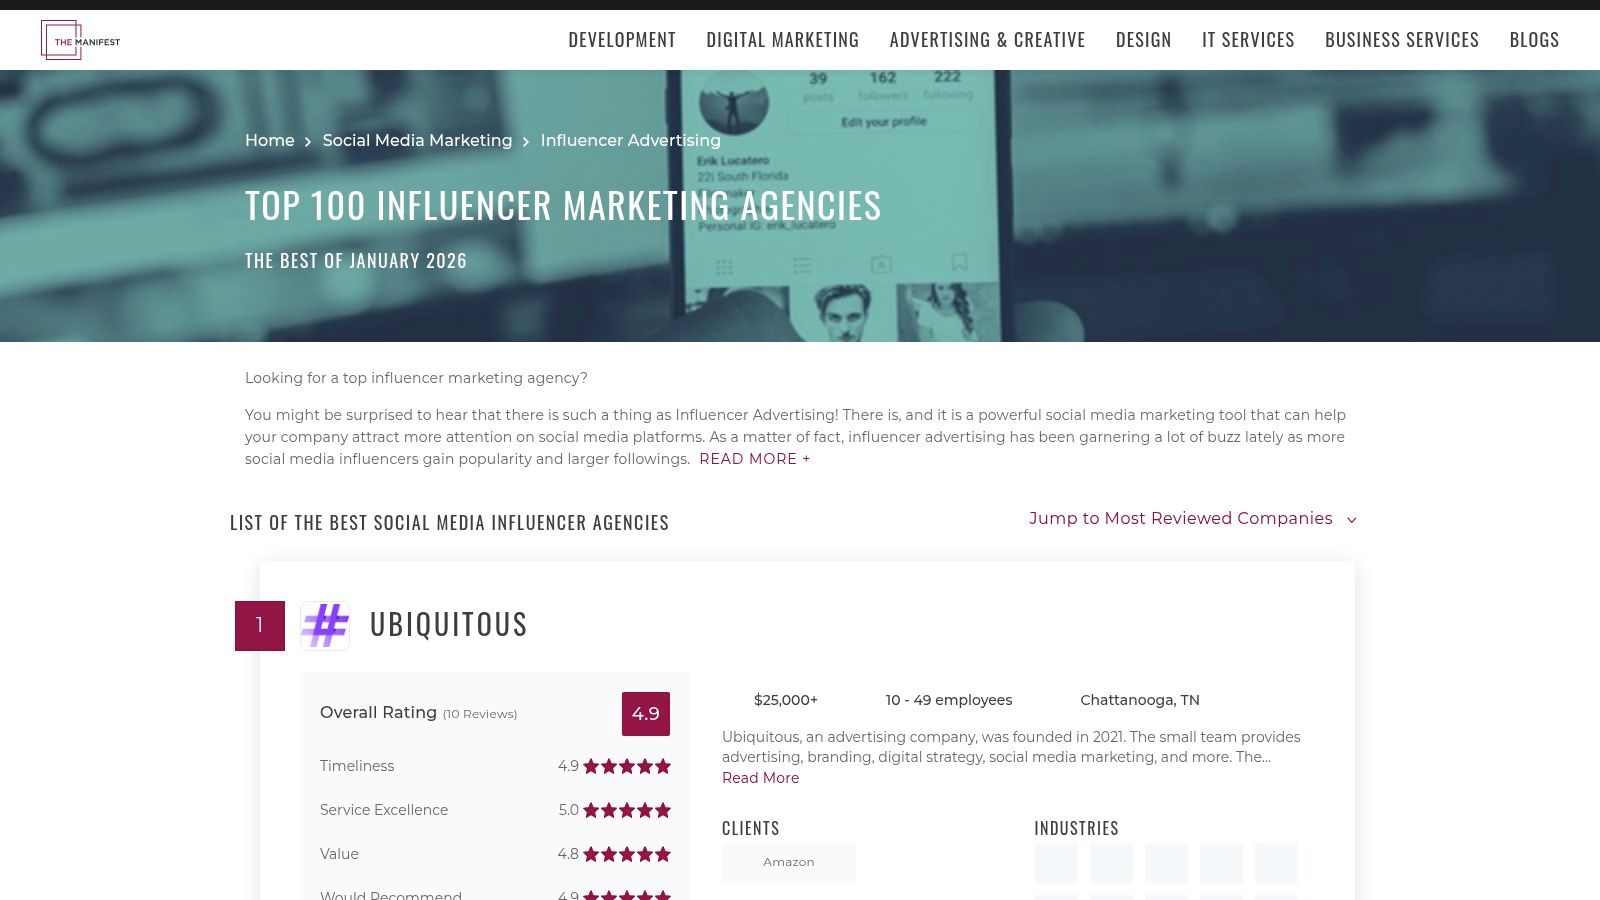Open the Ubiquitous company title
The width and height of the screenshot is (1600, 900).
pyautogui.click(x=449, y=624)
